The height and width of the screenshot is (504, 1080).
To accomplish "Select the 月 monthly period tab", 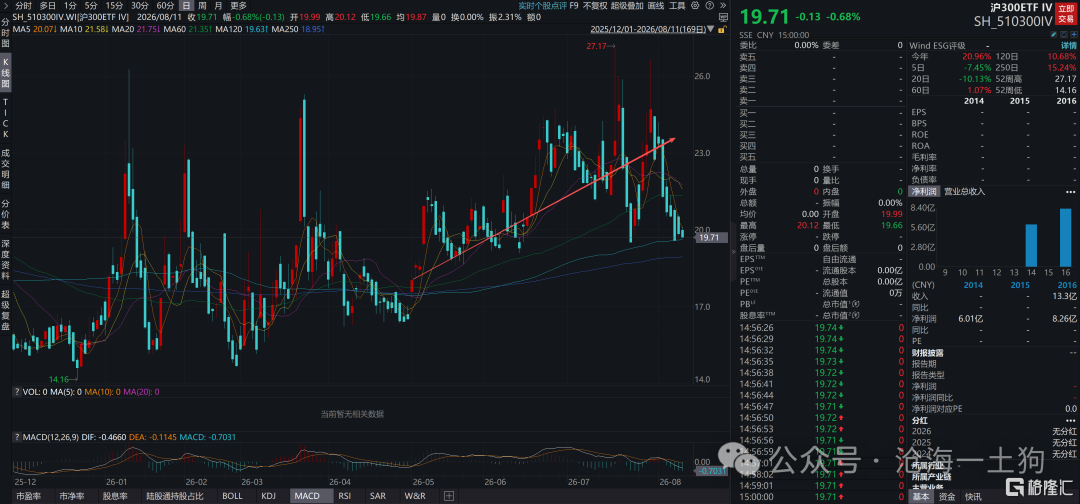I will click(218, 5).
